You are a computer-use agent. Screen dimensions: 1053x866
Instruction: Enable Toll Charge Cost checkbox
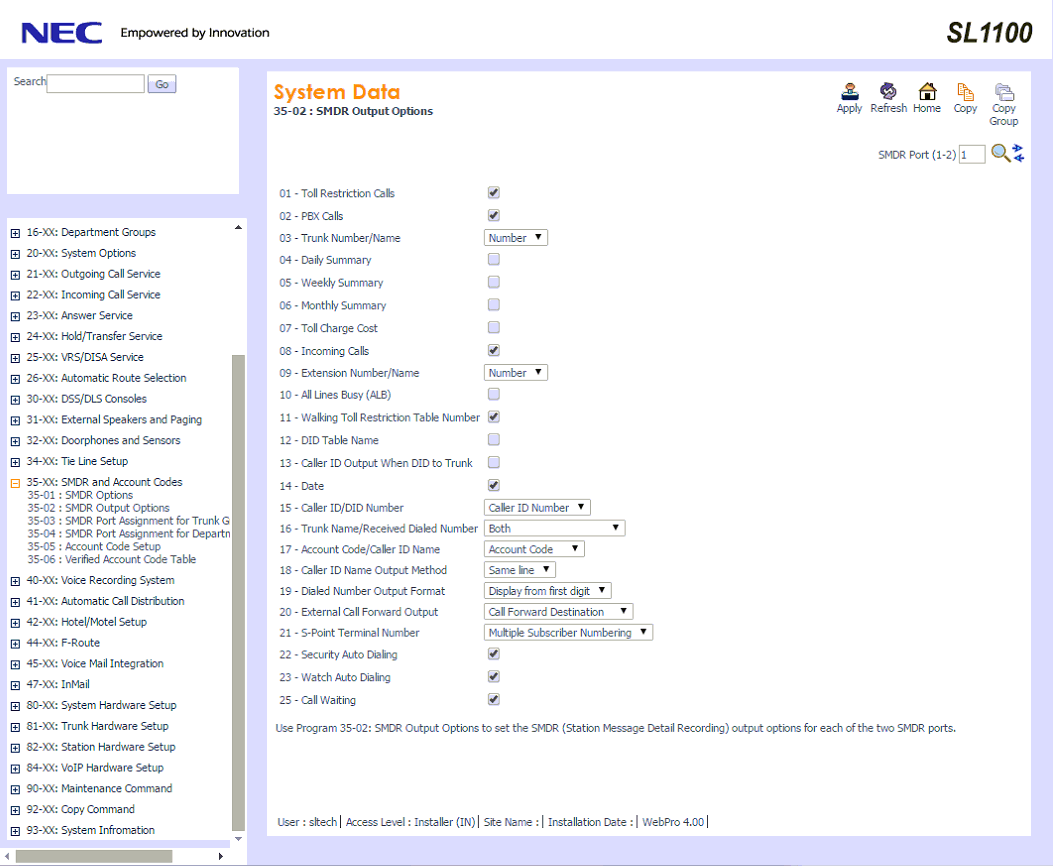coord(494,328)
